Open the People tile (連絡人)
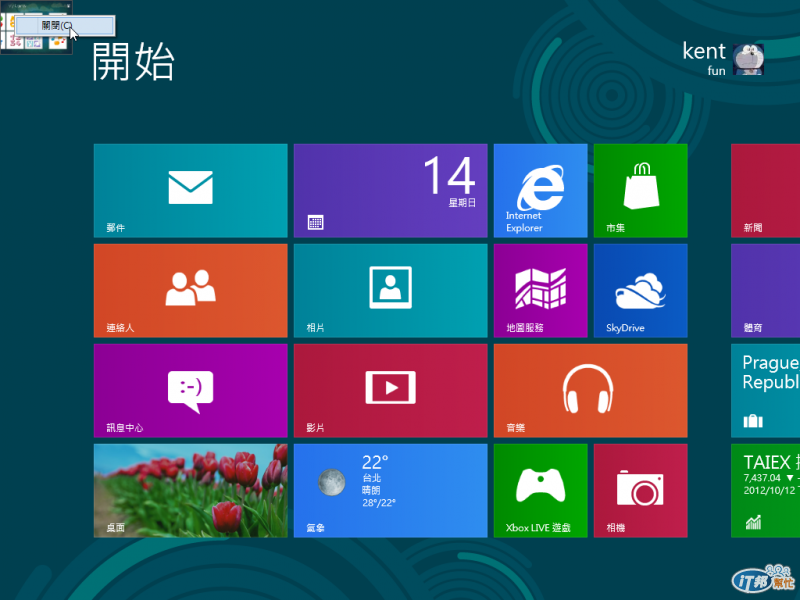800x600 pixels. point(190,290)
